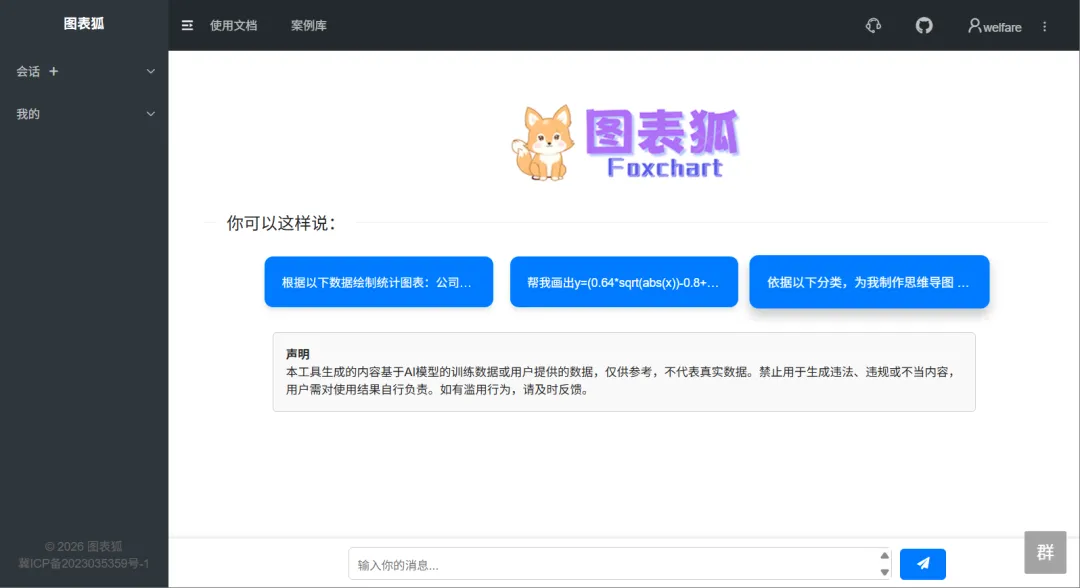
Task: Open the customer service headset icon
Action: (x=873, y=25)
